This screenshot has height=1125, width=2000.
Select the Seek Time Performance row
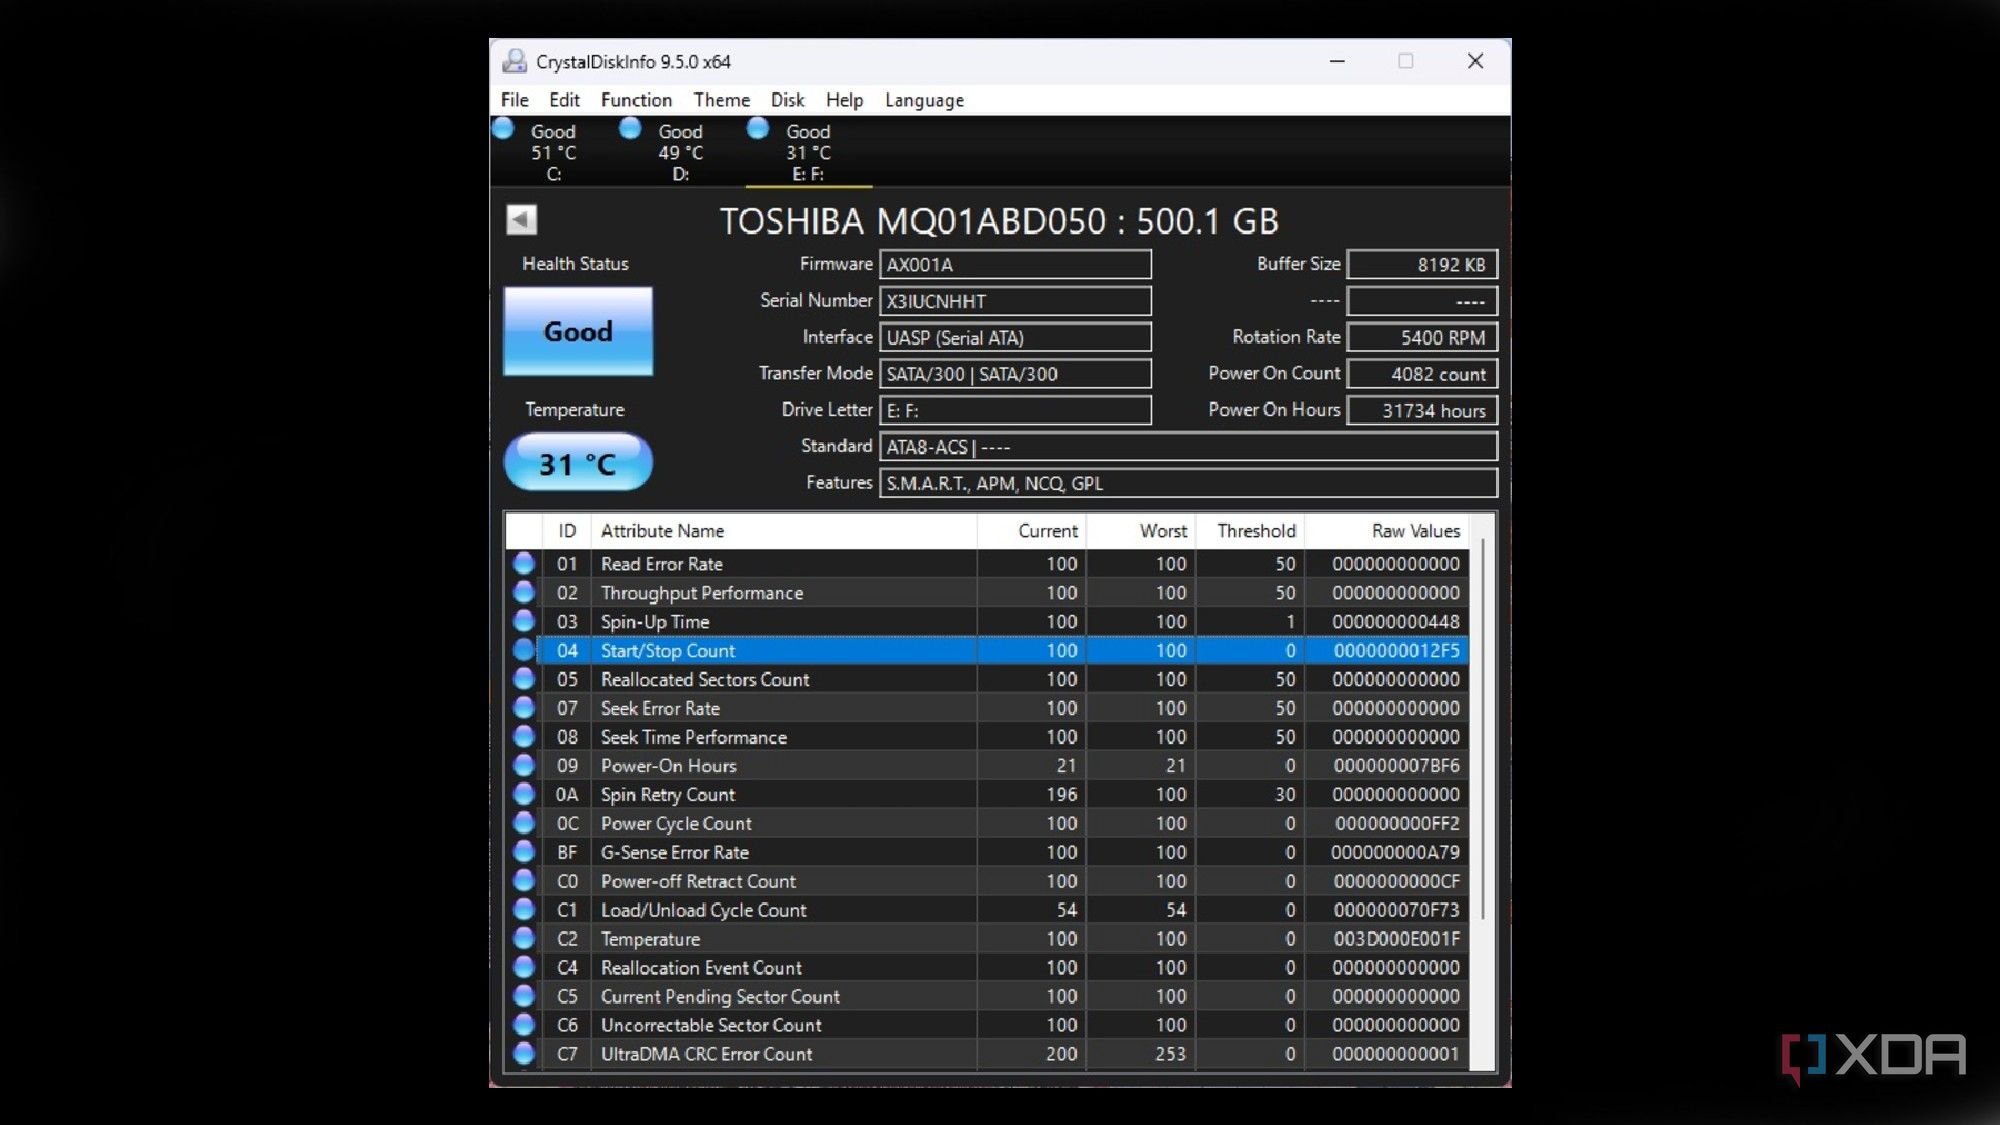tap(987, 737)
